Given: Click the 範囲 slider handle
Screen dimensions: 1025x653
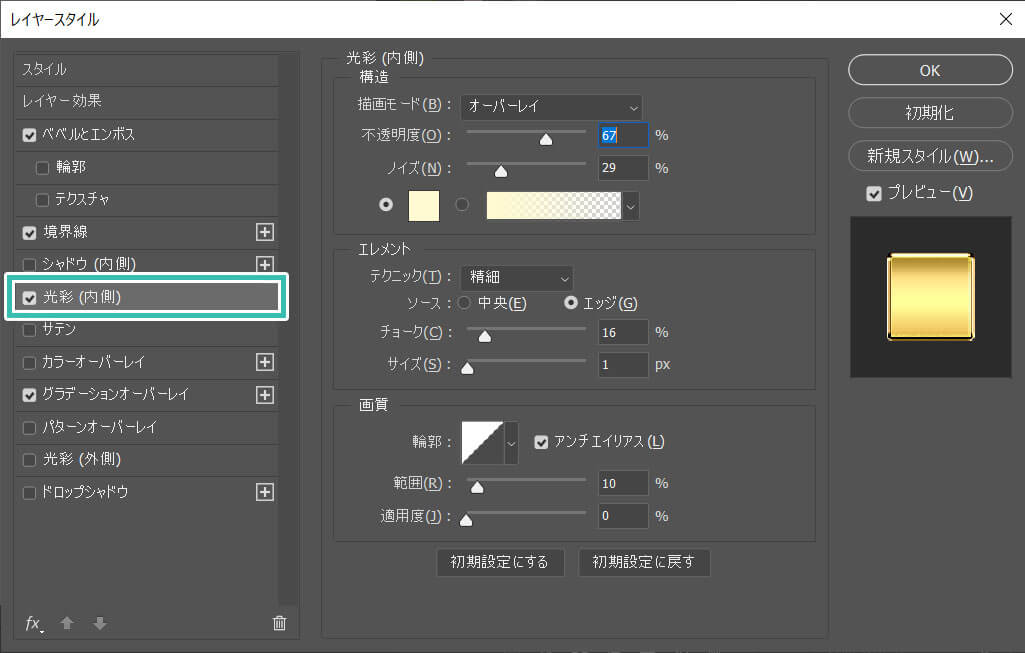Looking at the screenshot, I should [x=477, y=487].
